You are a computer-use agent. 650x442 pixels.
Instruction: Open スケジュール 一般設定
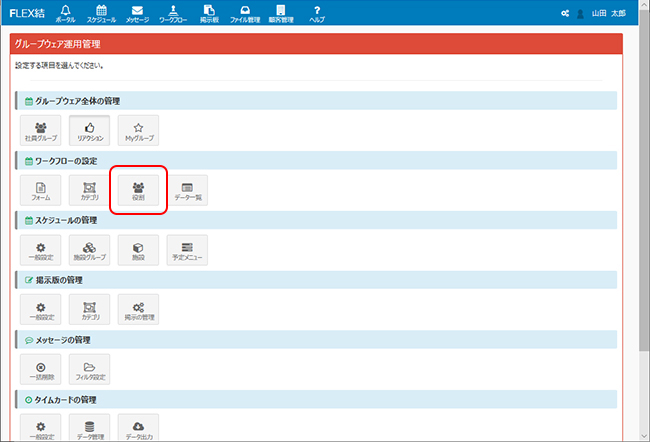(41, 250)
